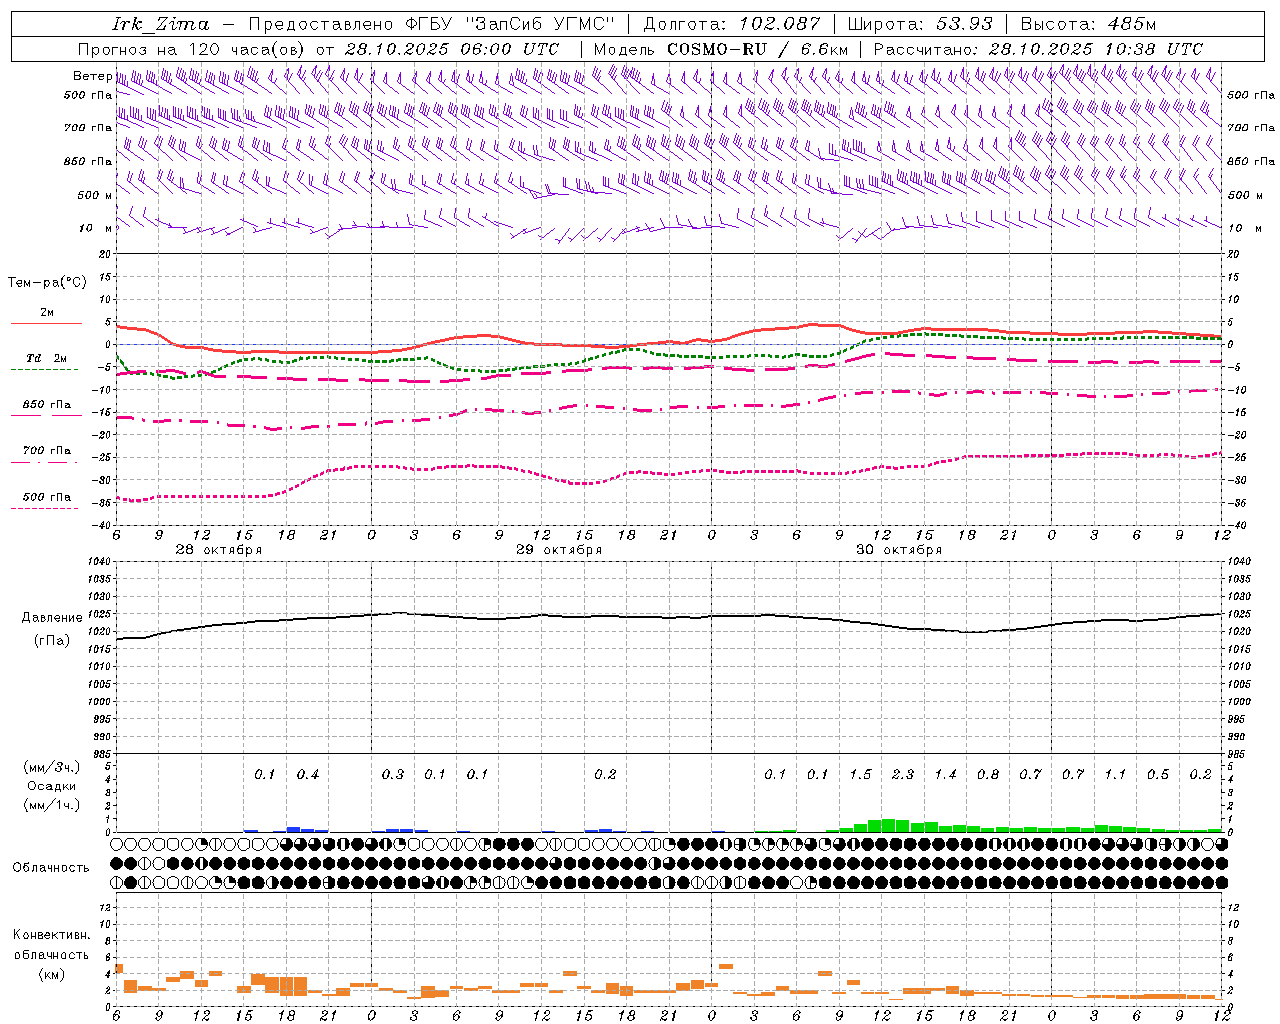The width and height of the screenshot is (1280, 1024).
Task: Click the precipitation value 0.5
Action: pos(1158,774)
